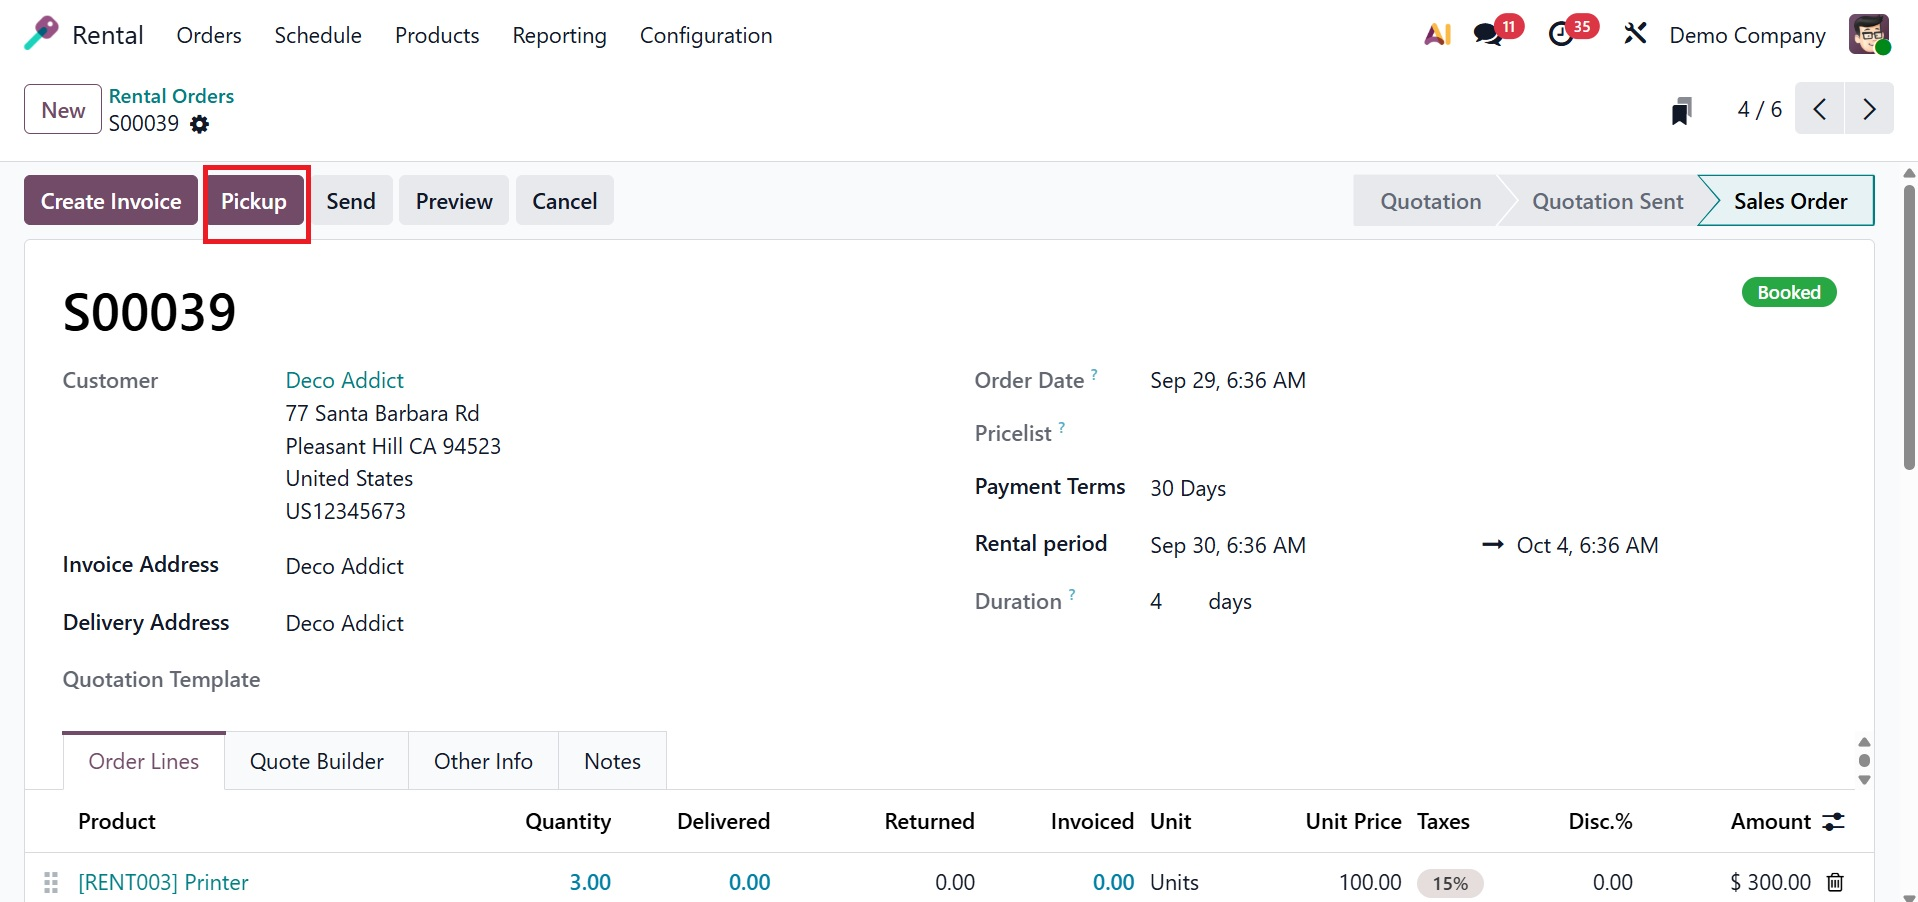The height and width of the screenshot is (902, 1918).
Task: Open the Configuration menu
Action: click(705, 35)
